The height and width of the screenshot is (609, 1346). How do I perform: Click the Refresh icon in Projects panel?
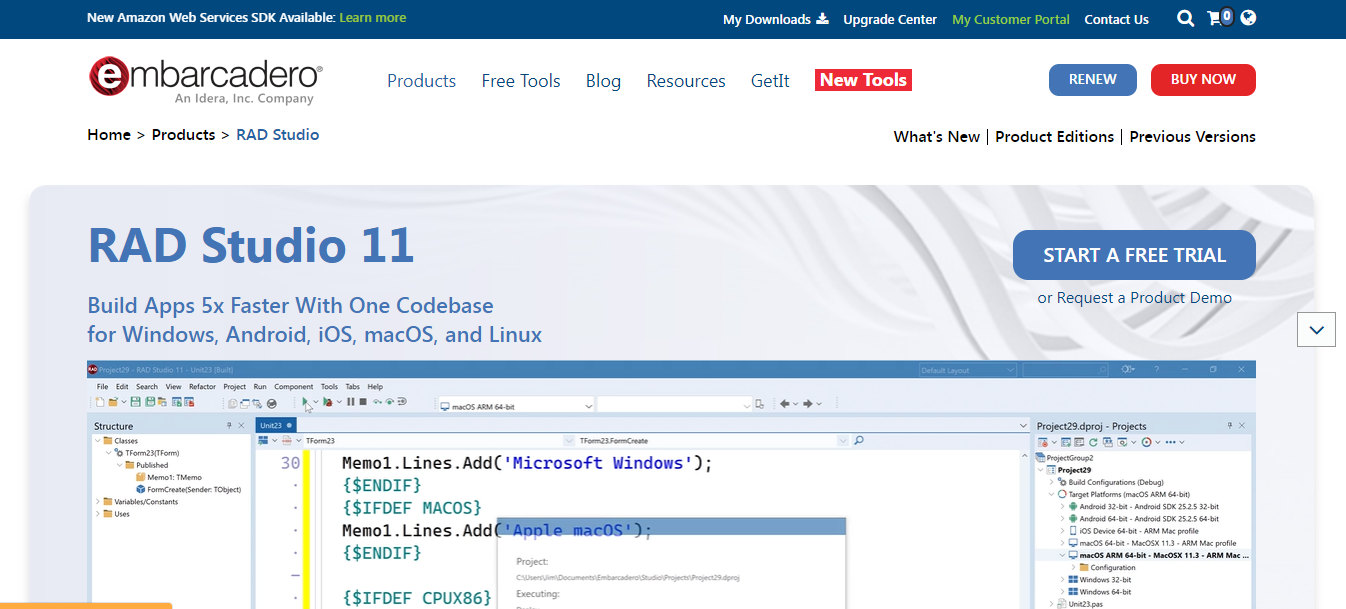tap(1093, 442)
